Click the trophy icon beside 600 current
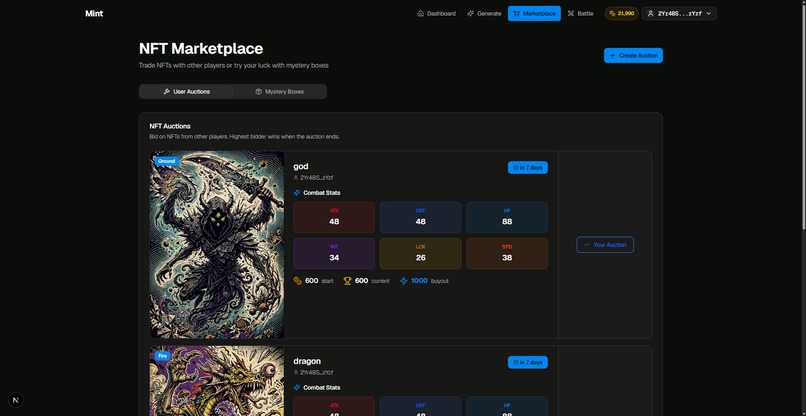 [347, 281]
